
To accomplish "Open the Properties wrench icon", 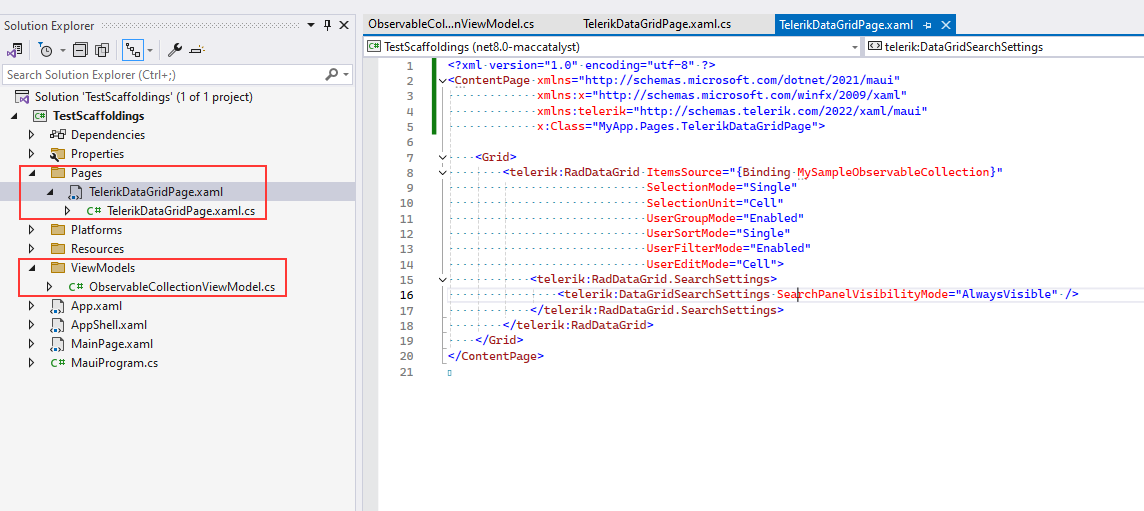I will point(174,50).
